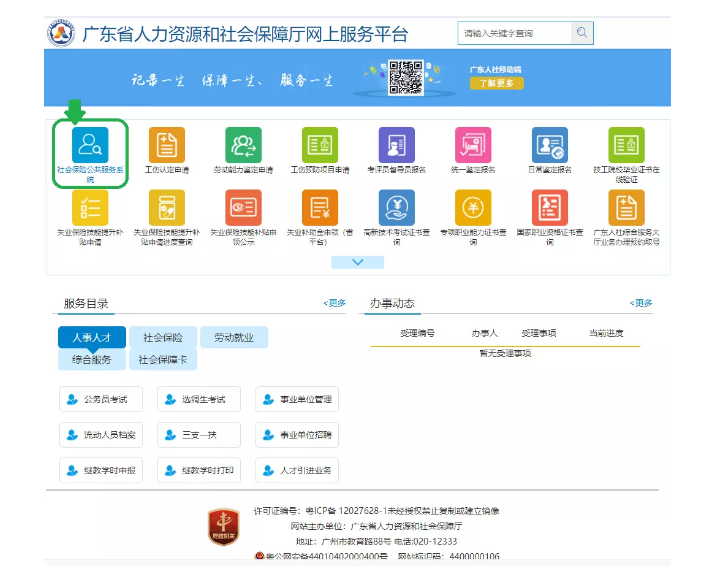
Task: Switch to the 劳动就业 tab
Action: [234, 337]
